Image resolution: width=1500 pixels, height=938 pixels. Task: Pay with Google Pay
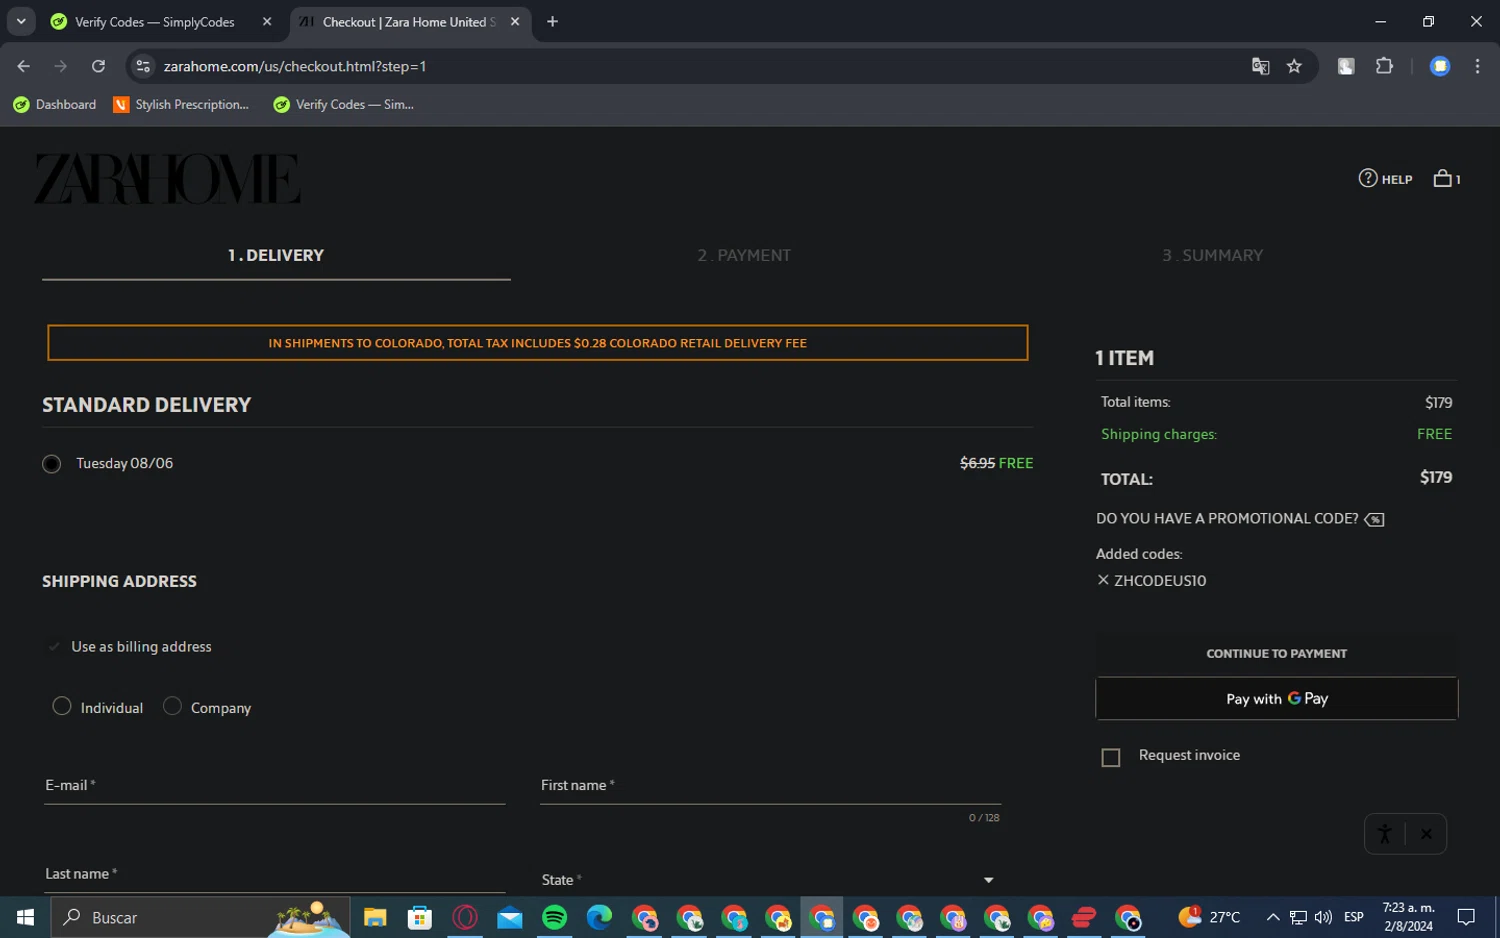[x=1277, y=699]
